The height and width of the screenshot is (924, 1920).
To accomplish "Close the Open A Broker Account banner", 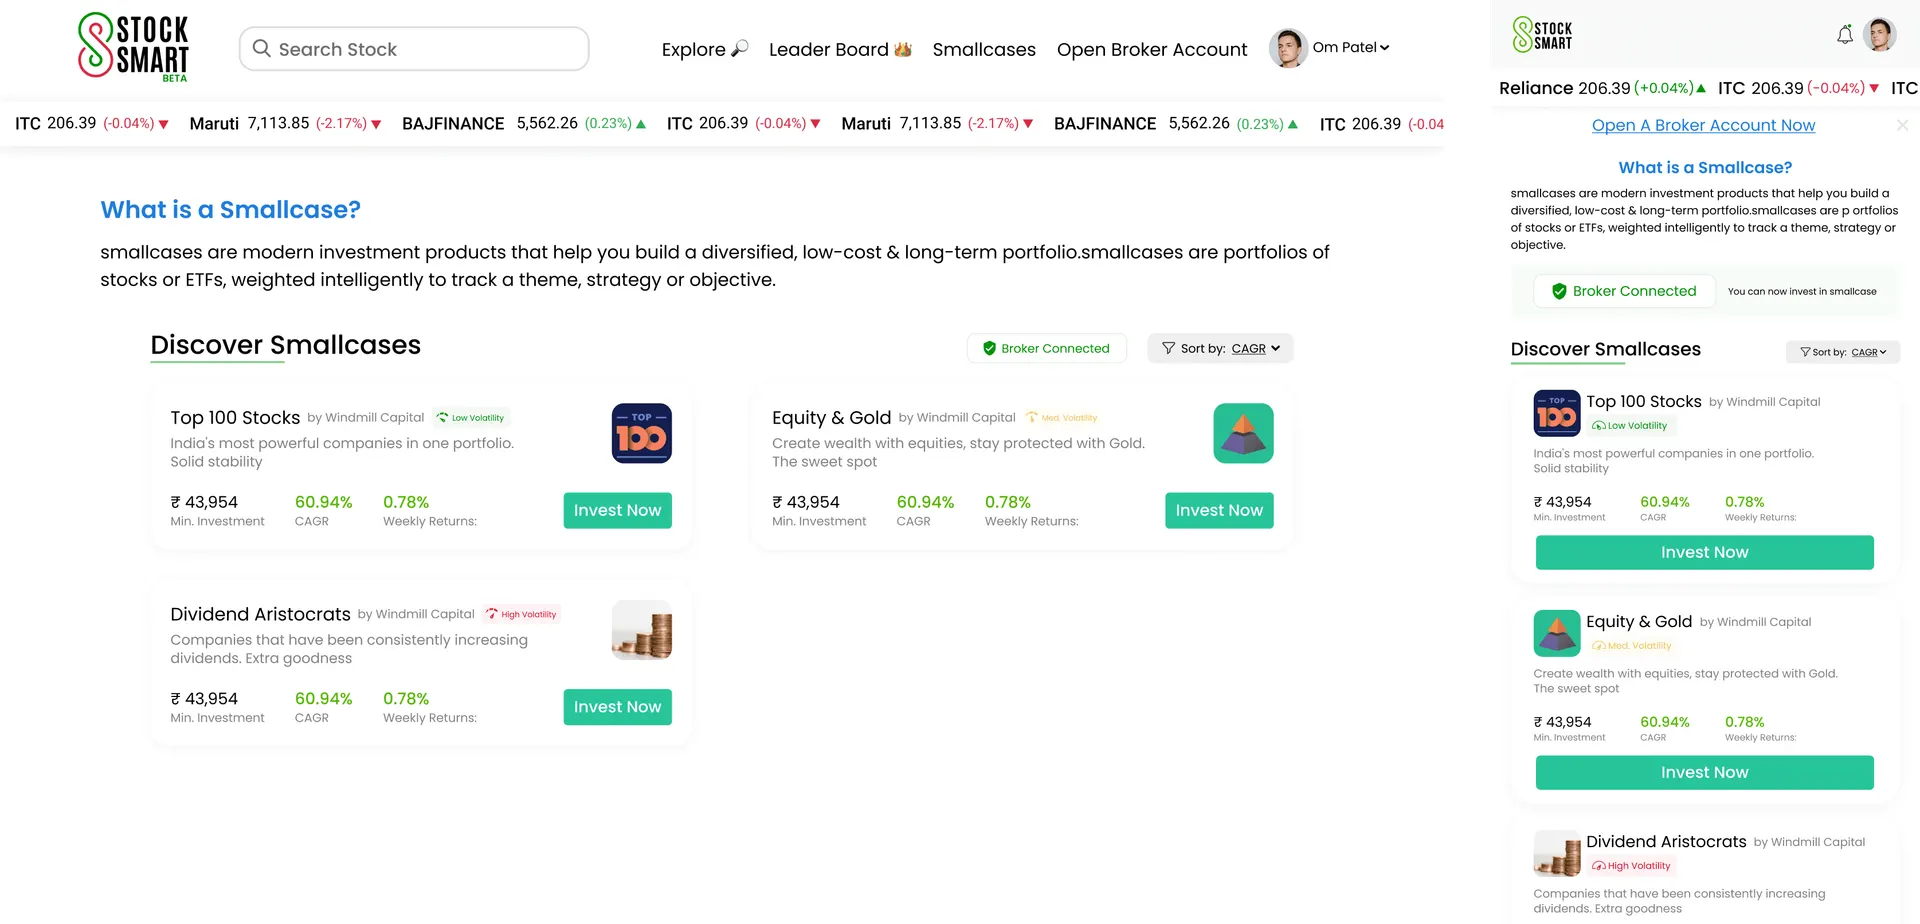I will pos(1902,125).
